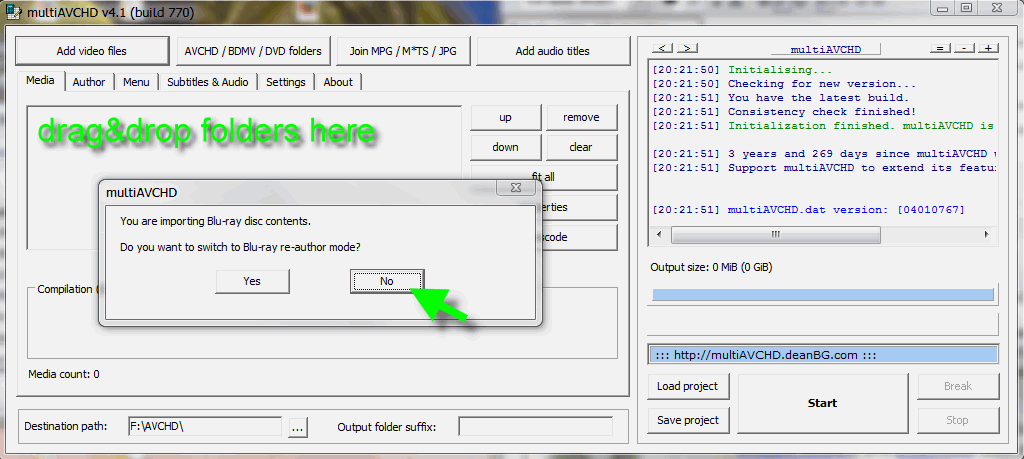Open the Settings tab
The height and width of the screenshot is (459, 1024).
(286, 82)
